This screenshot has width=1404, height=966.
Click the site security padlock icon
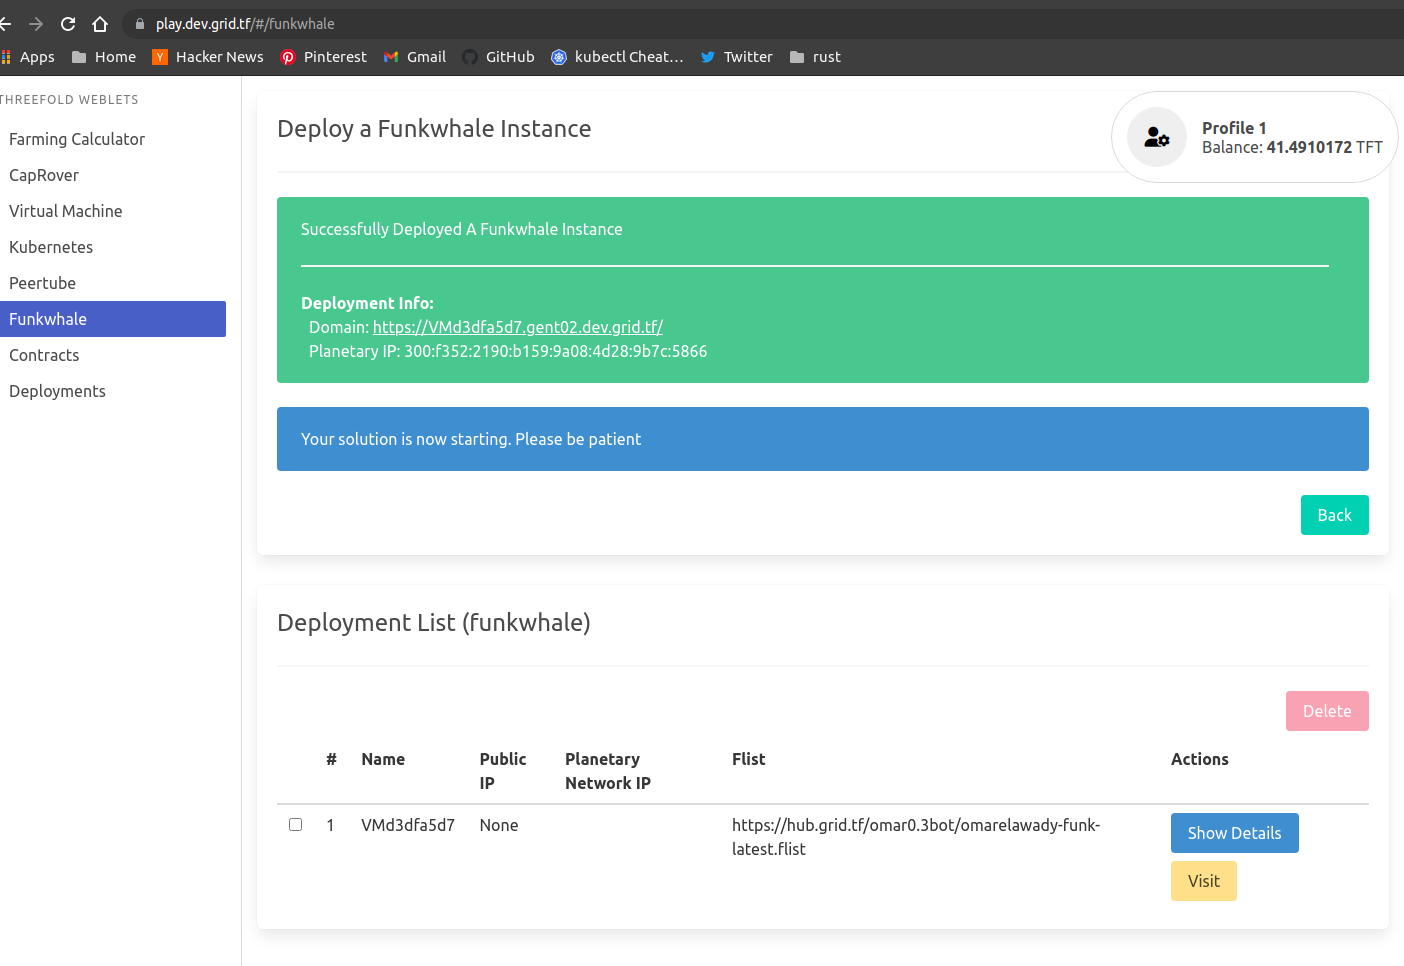tap(142, 23)
